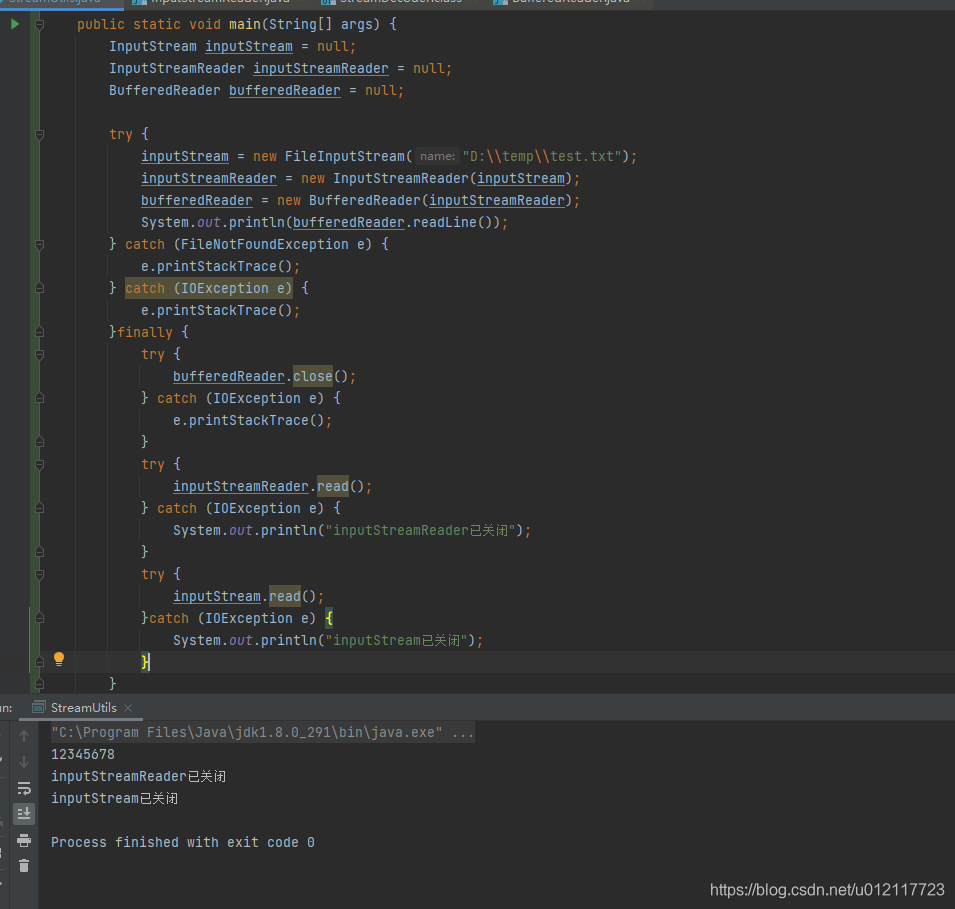Click inputStreamReader variable declaration name
Screen dimensions: 955x909
point(321,68)
